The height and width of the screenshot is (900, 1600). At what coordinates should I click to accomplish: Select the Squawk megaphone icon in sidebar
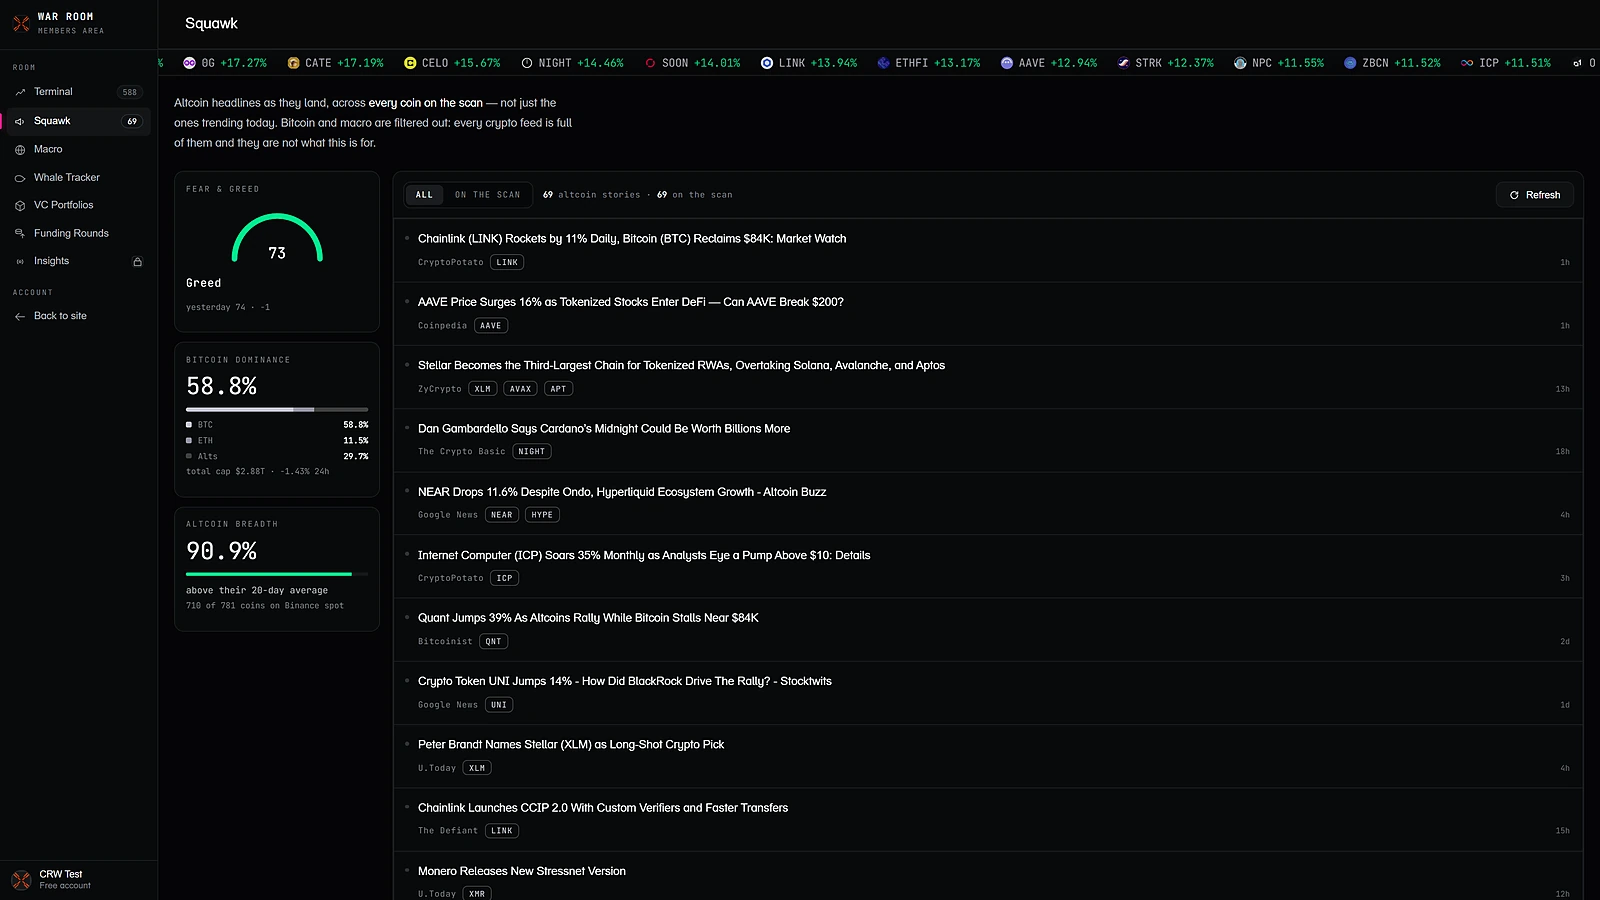pyautogui.click(x=19, y=121)
